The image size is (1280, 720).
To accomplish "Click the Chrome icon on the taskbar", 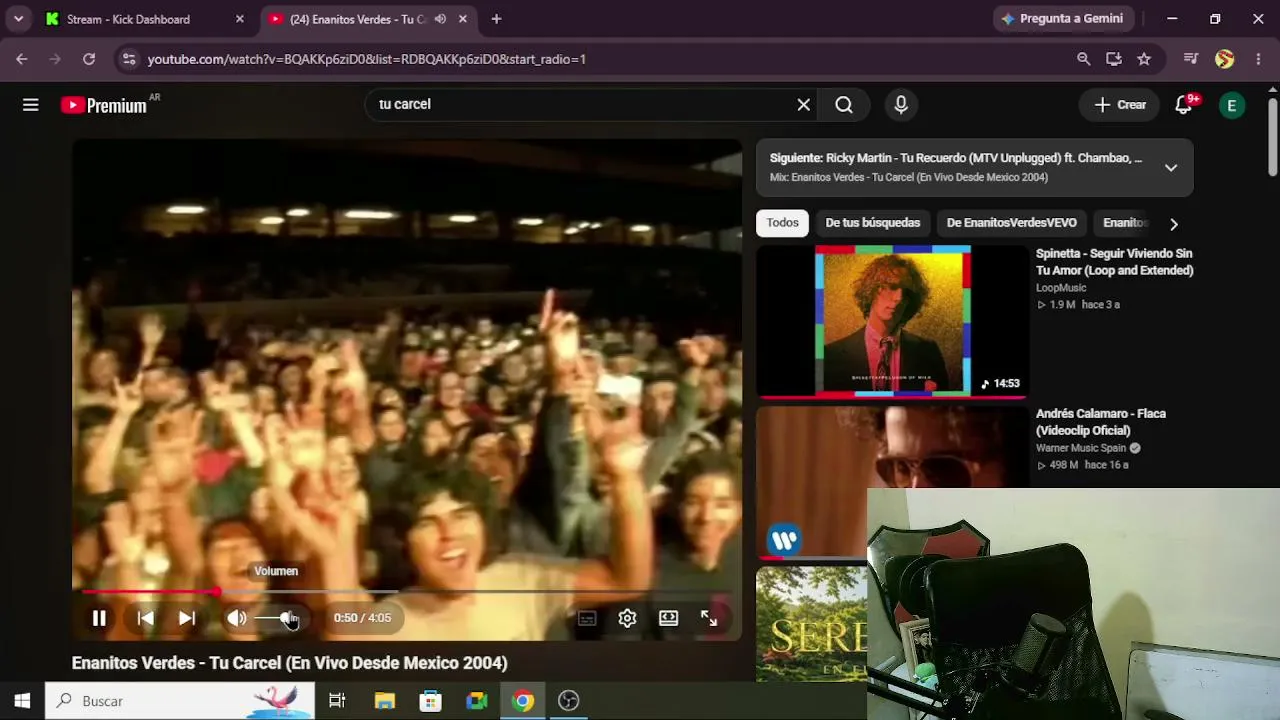I will tap(523, 701).
